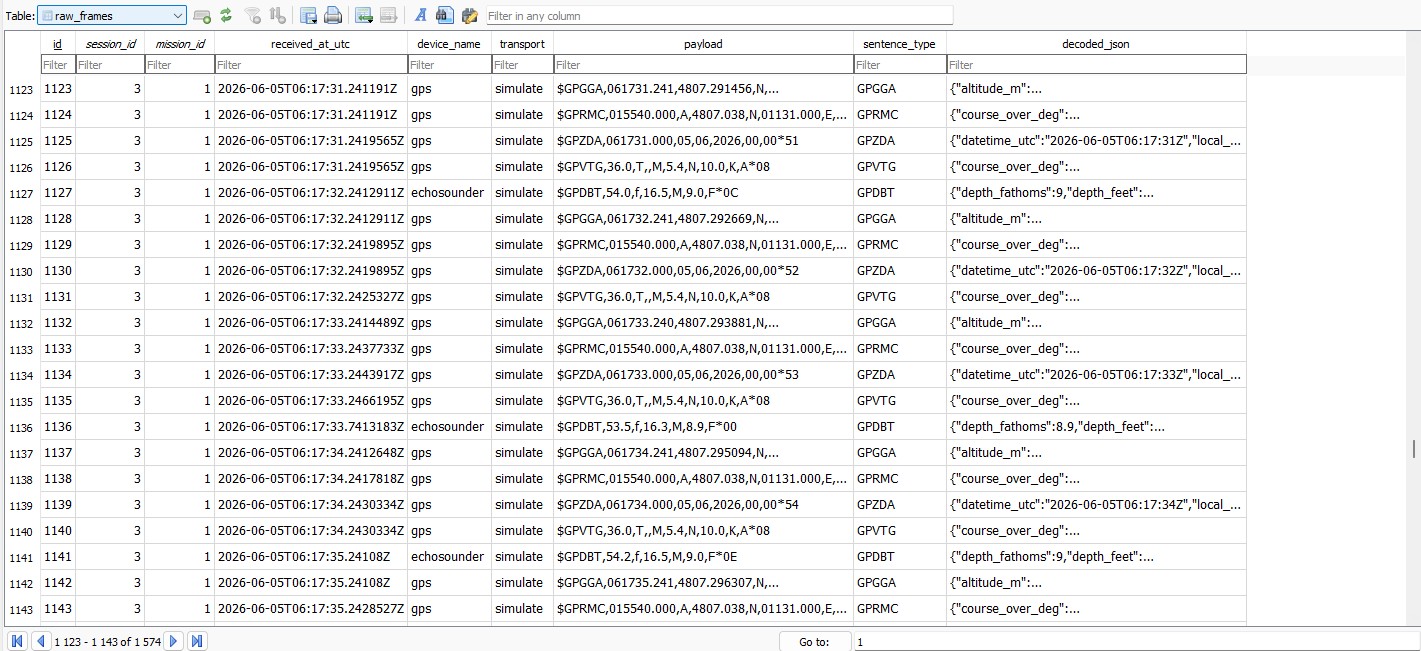Select timestamp '2026-06-05T06:17:33.7413183Z'
Screen dimensions: 1421x651
click(311, 427)
